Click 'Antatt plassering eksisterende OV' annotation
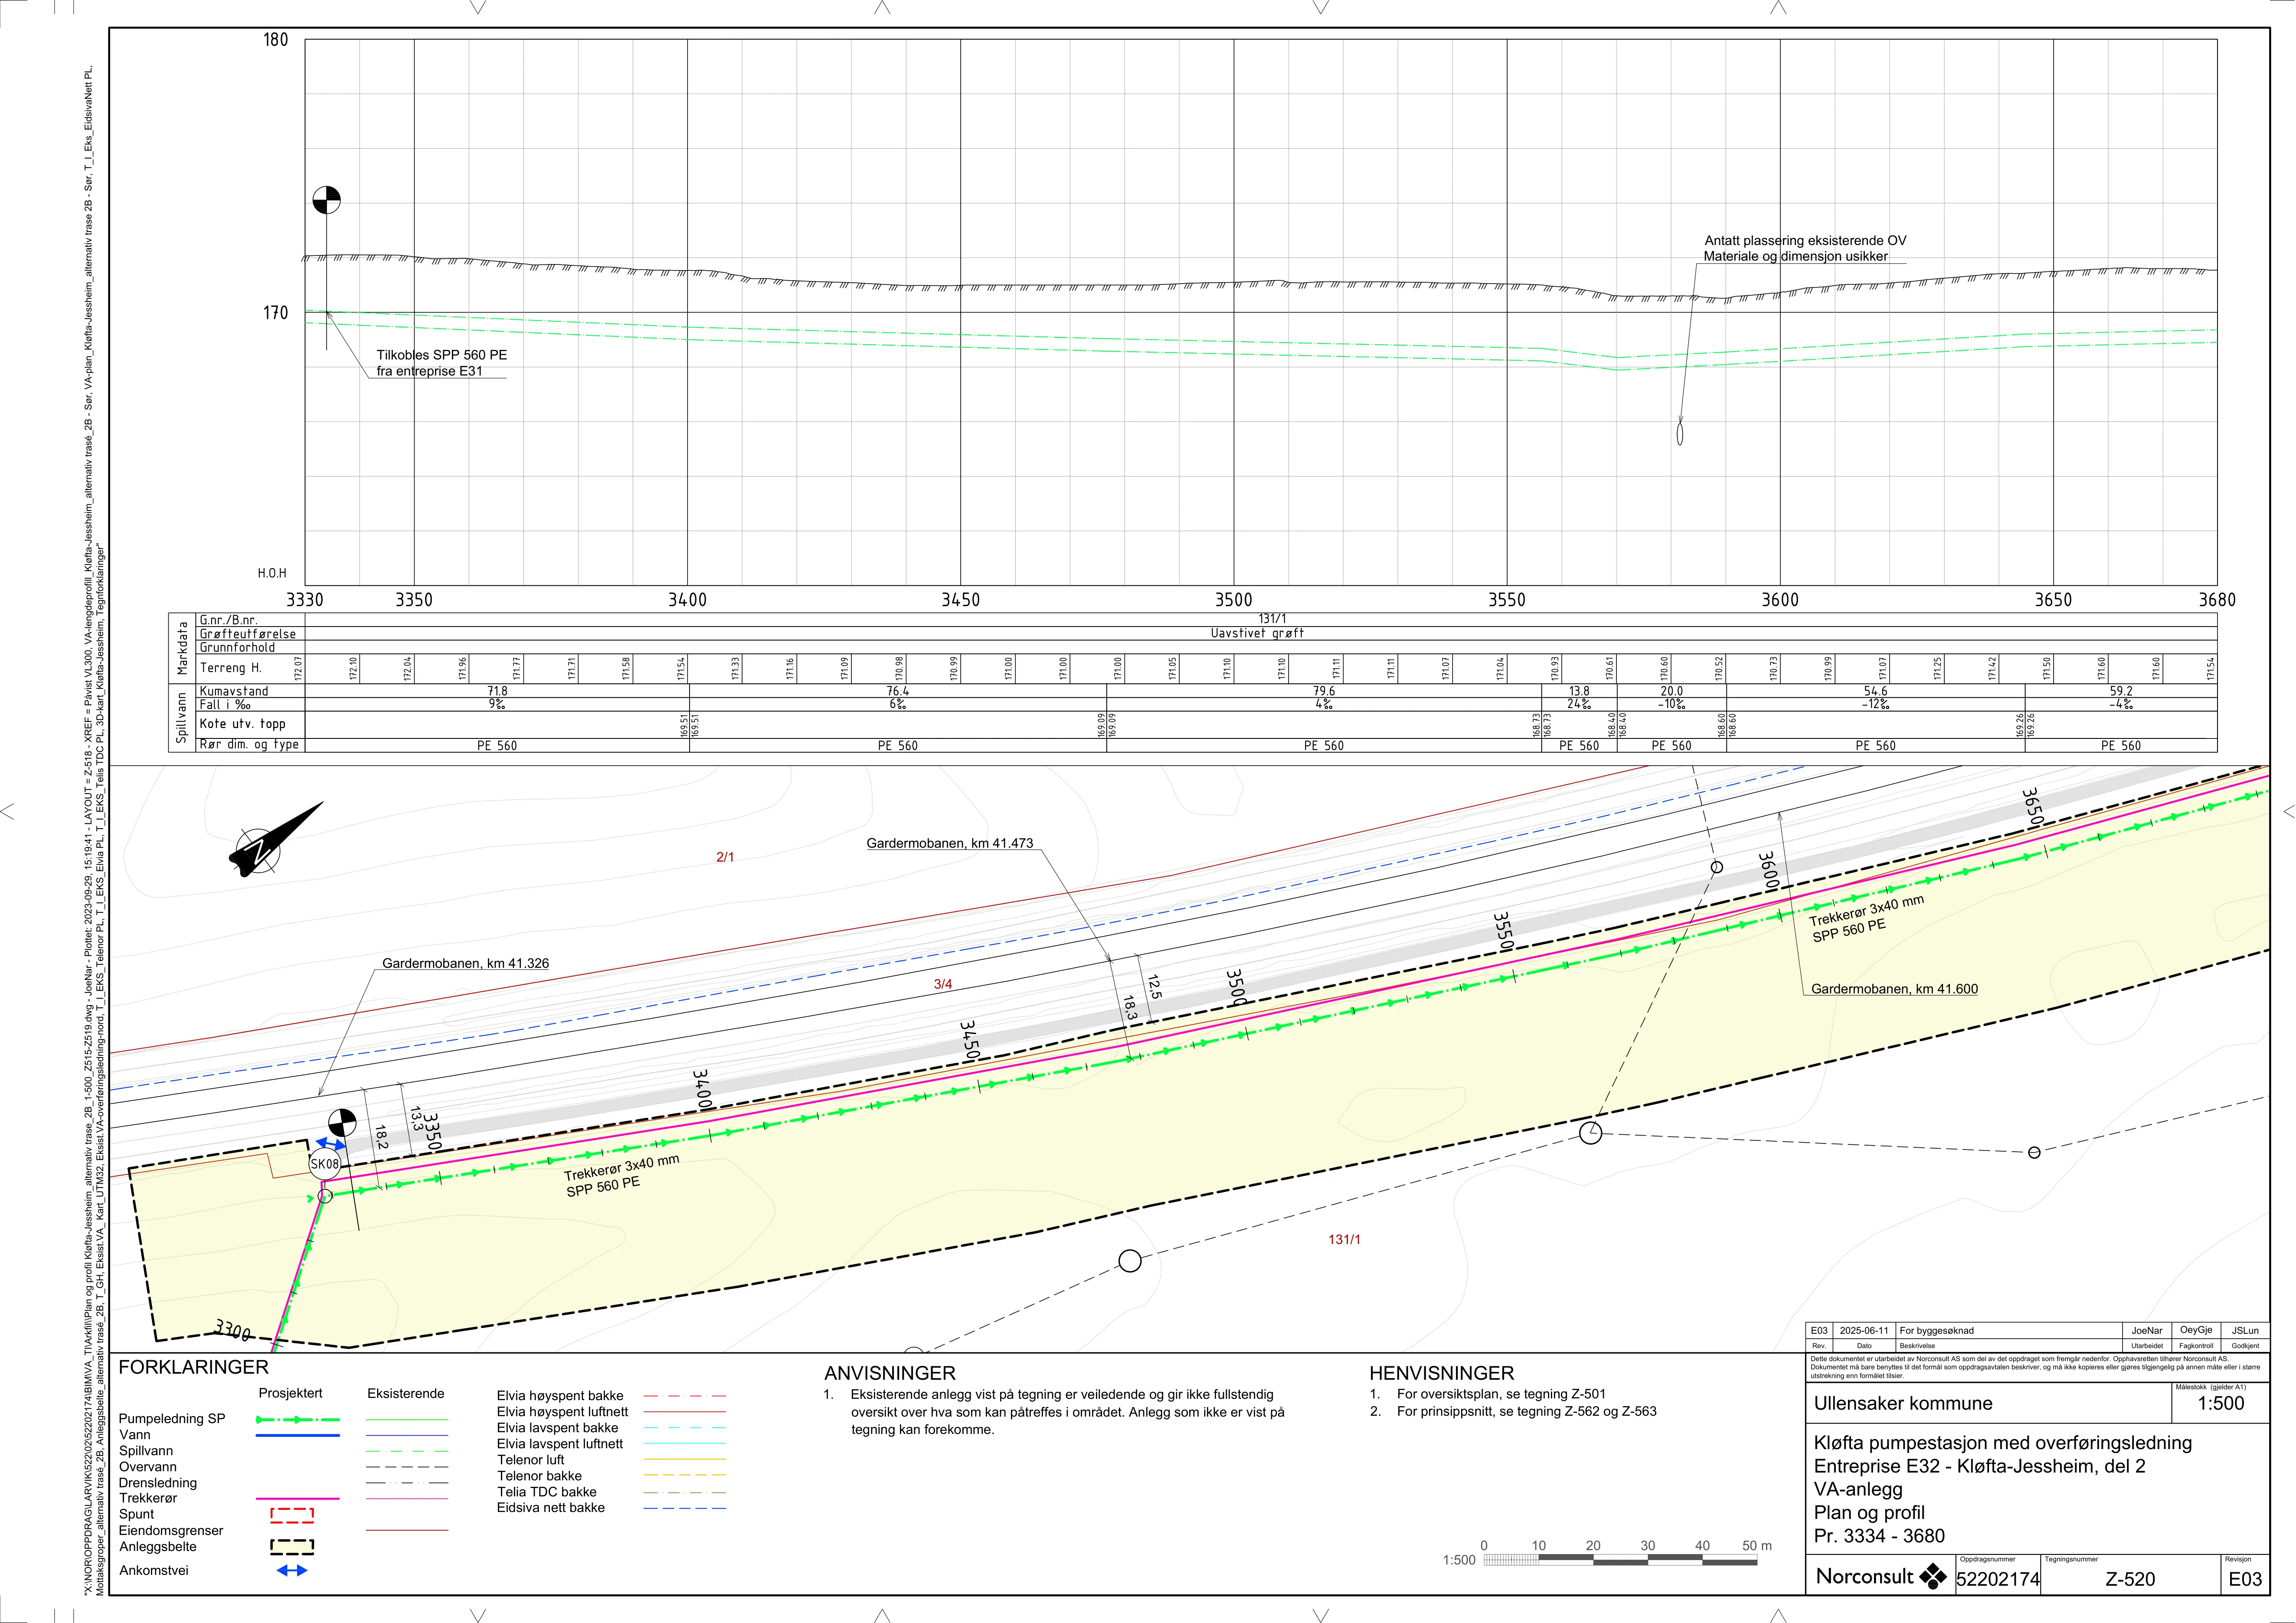This screenshot has width=2296, height=1623. coord(1805,241)
